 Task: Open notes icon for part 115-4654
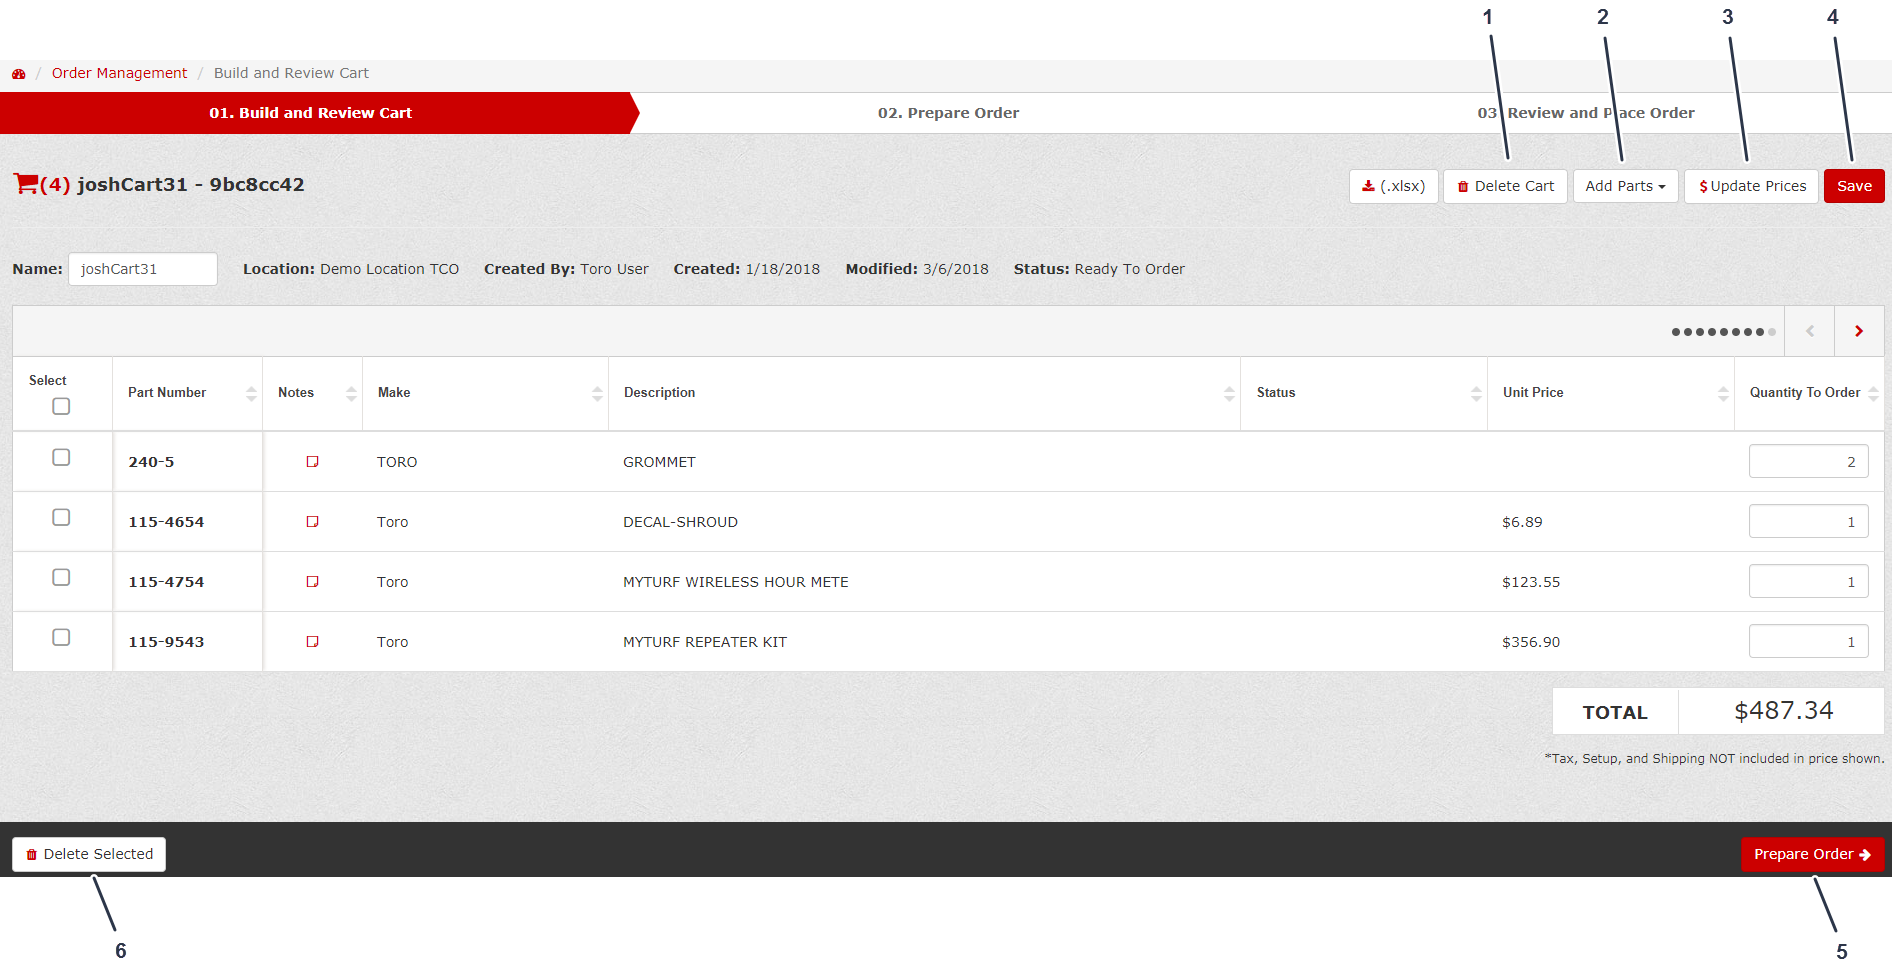coord(312,522)
